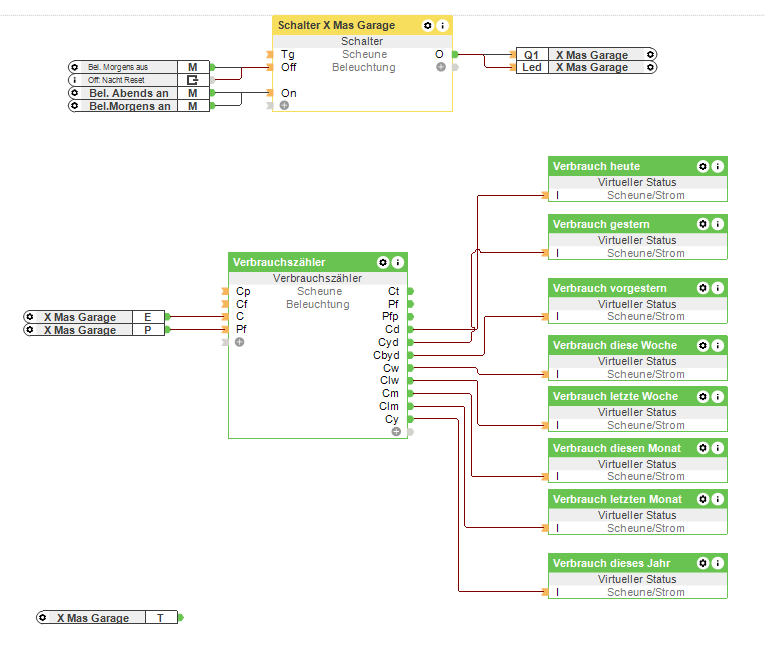Open settings gear of Verbrauch dieses Jahr block
The image size is (765, 662).
coord(703,563)
